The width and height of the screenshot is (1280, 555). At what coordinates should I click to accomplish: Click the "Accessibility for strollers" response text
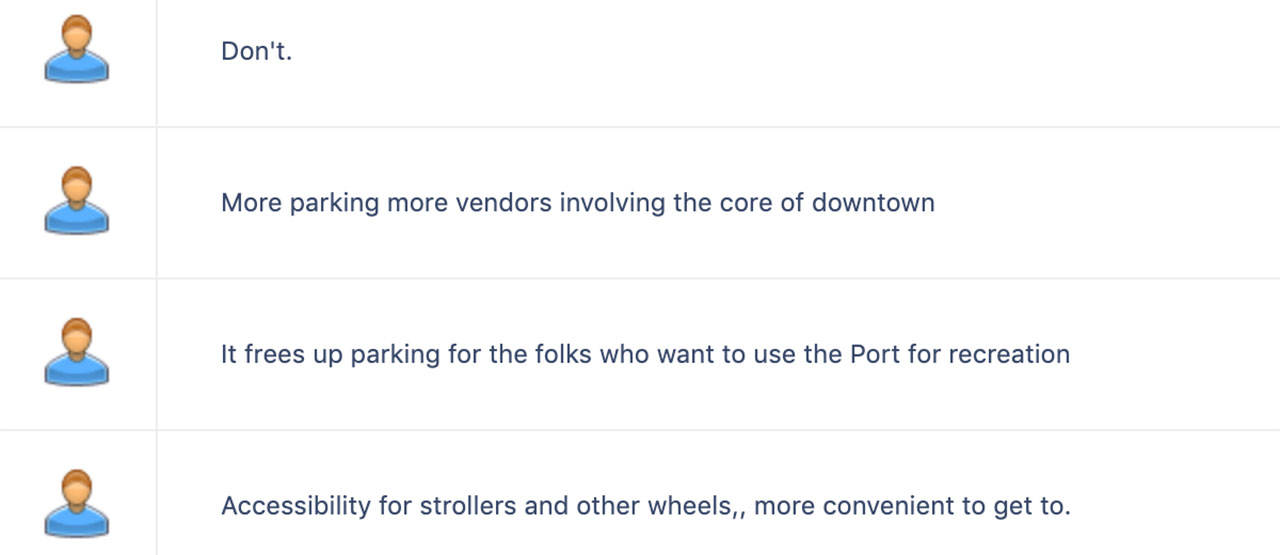click(646, 506)
